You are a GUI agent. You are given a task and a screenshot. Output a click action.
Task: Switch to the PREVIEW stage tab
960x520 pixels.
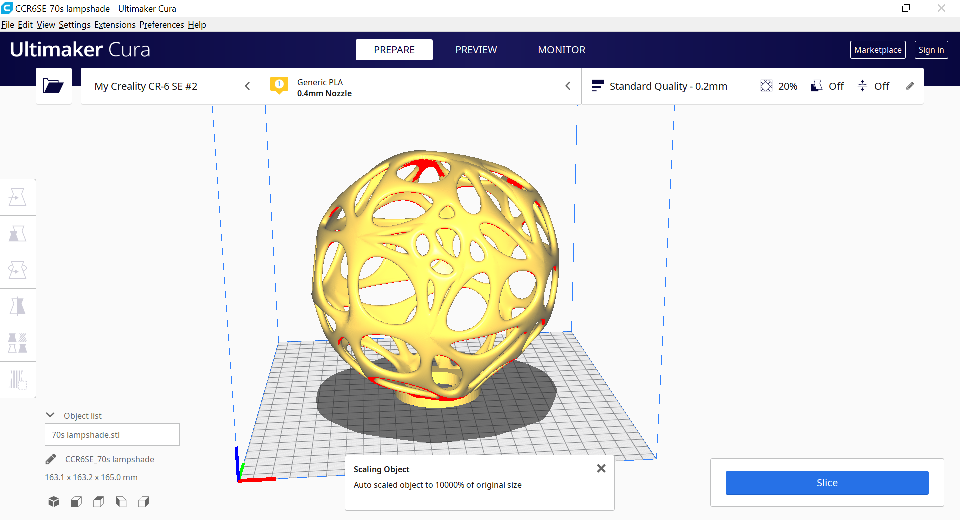(x=476, y=50)
